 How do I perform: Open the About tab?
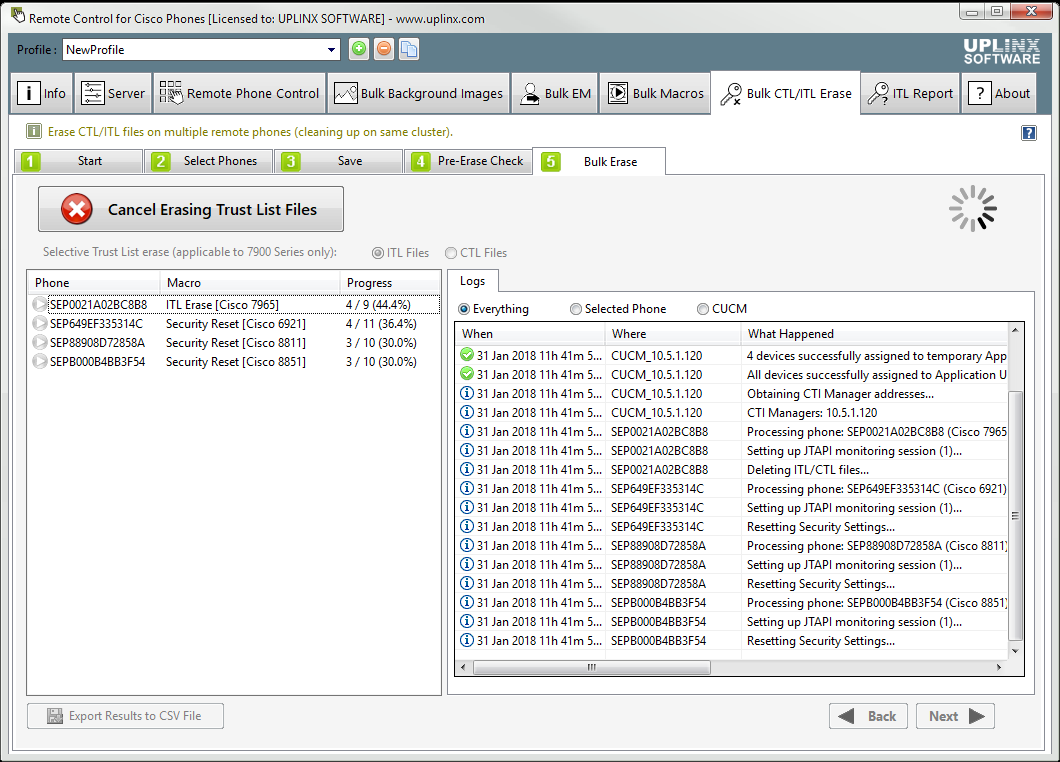[998, 93]
